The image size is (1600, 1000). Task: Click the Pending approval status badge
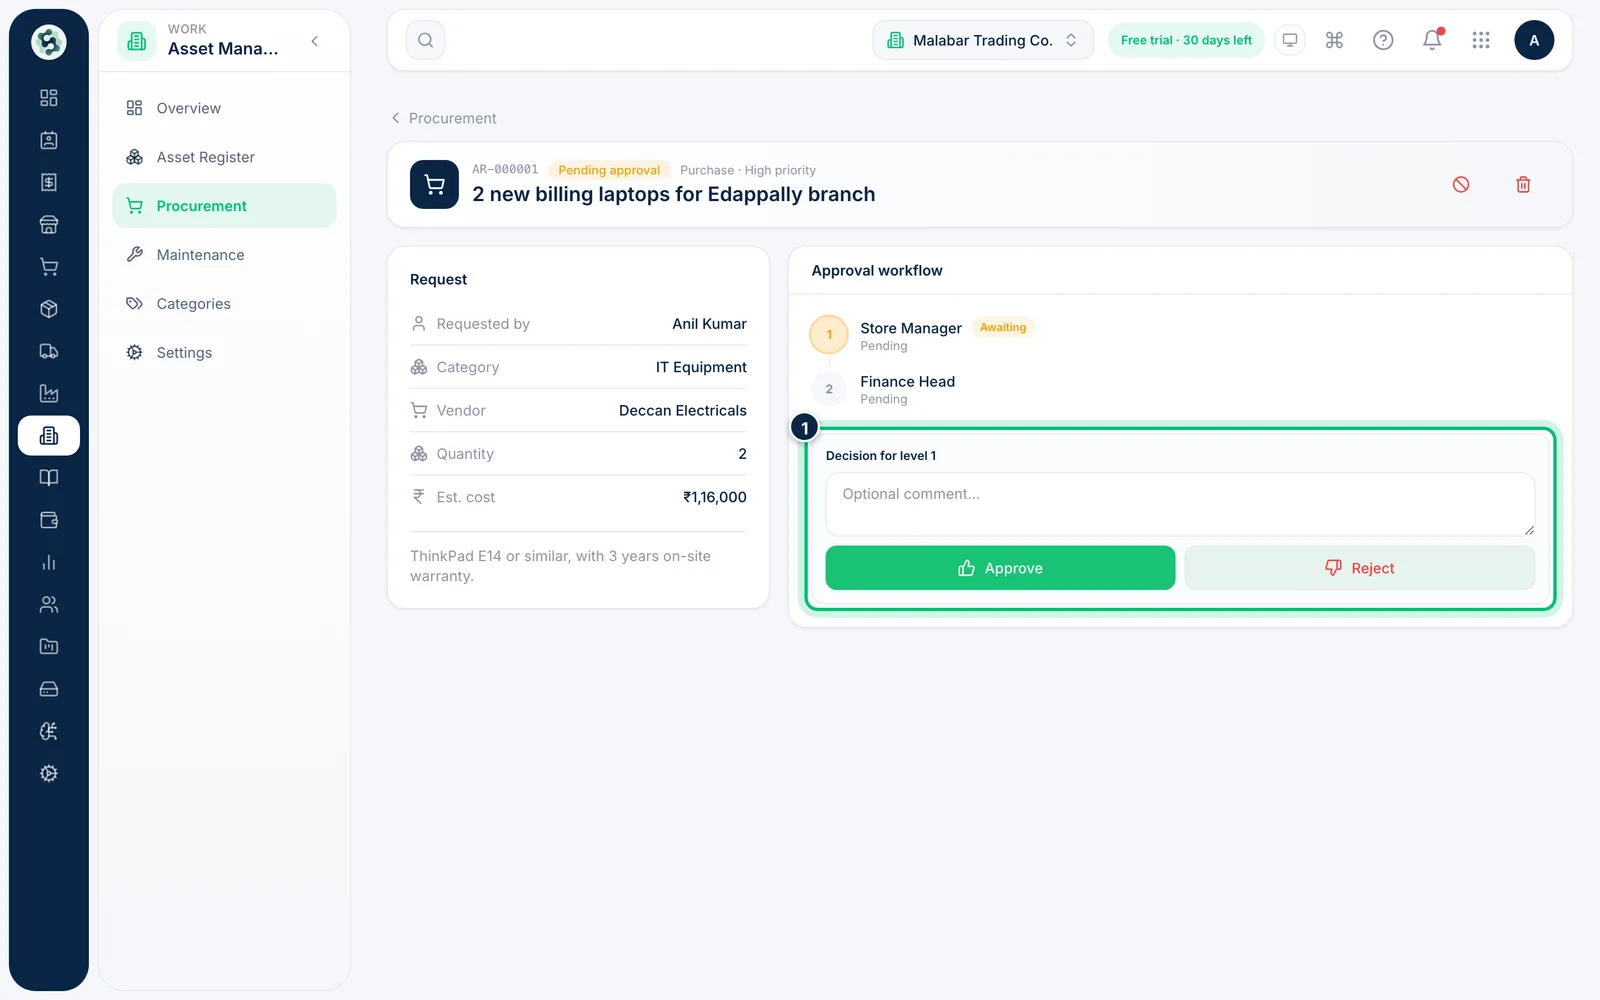tap(609, 170)
